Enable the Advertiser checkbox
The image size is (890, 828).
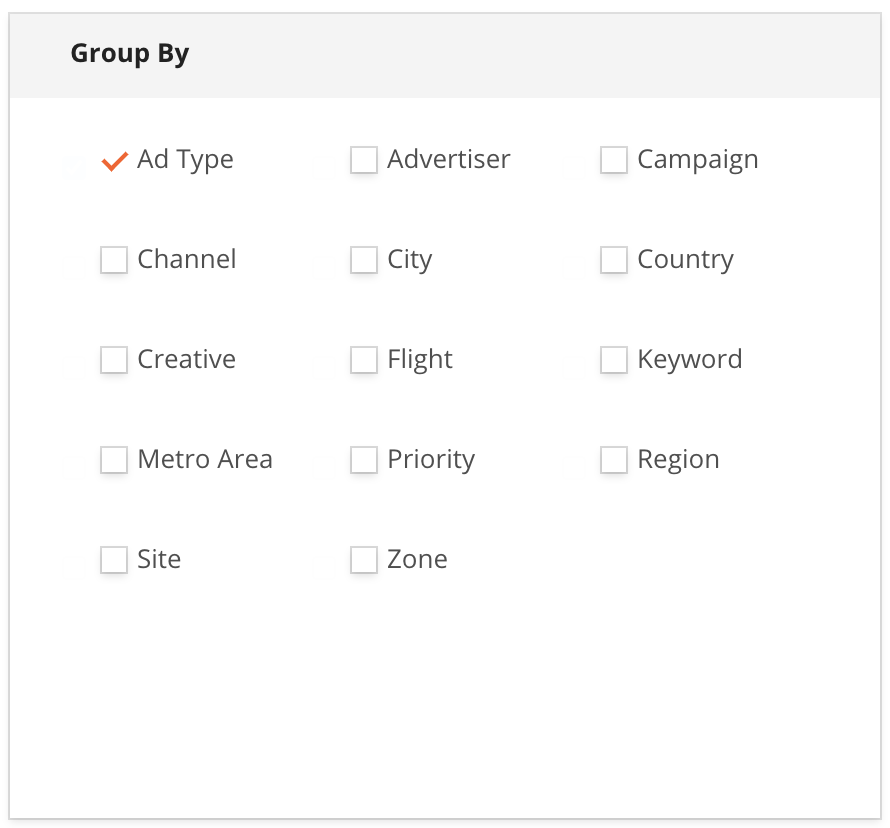click(364, 160)
